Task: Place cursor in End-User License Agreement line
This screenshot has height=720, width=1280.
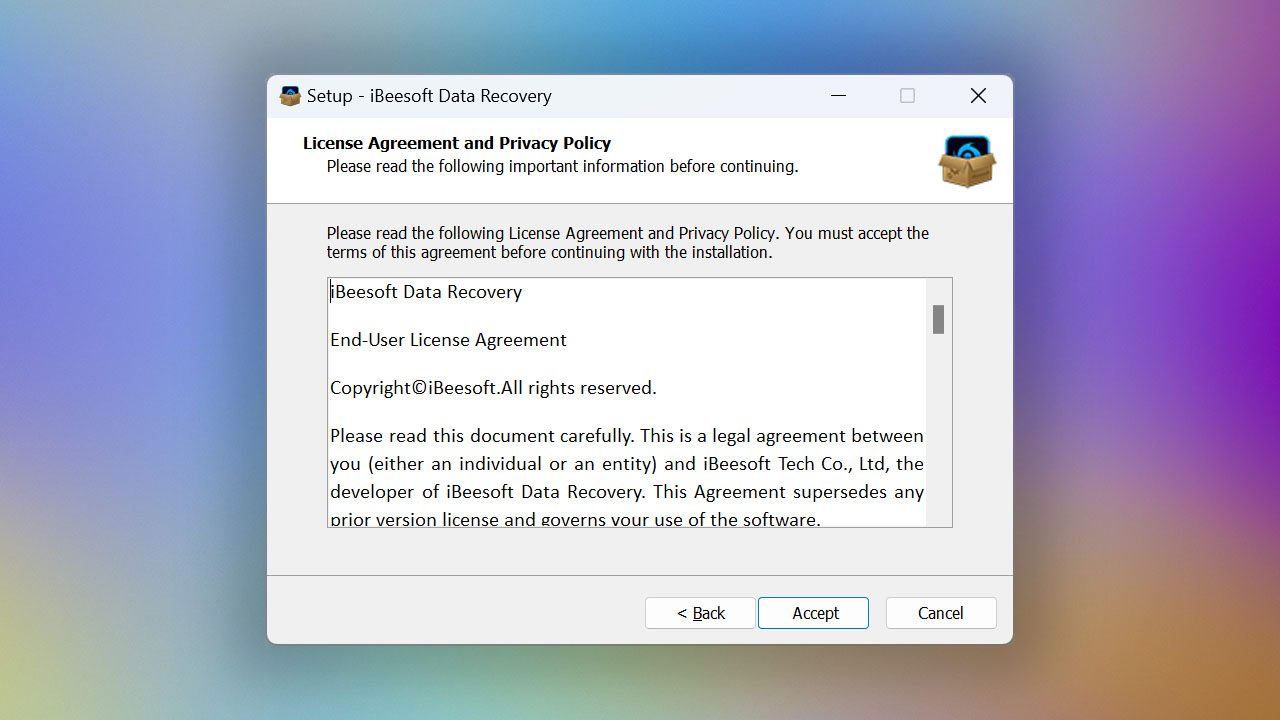Action: (448, 340)
